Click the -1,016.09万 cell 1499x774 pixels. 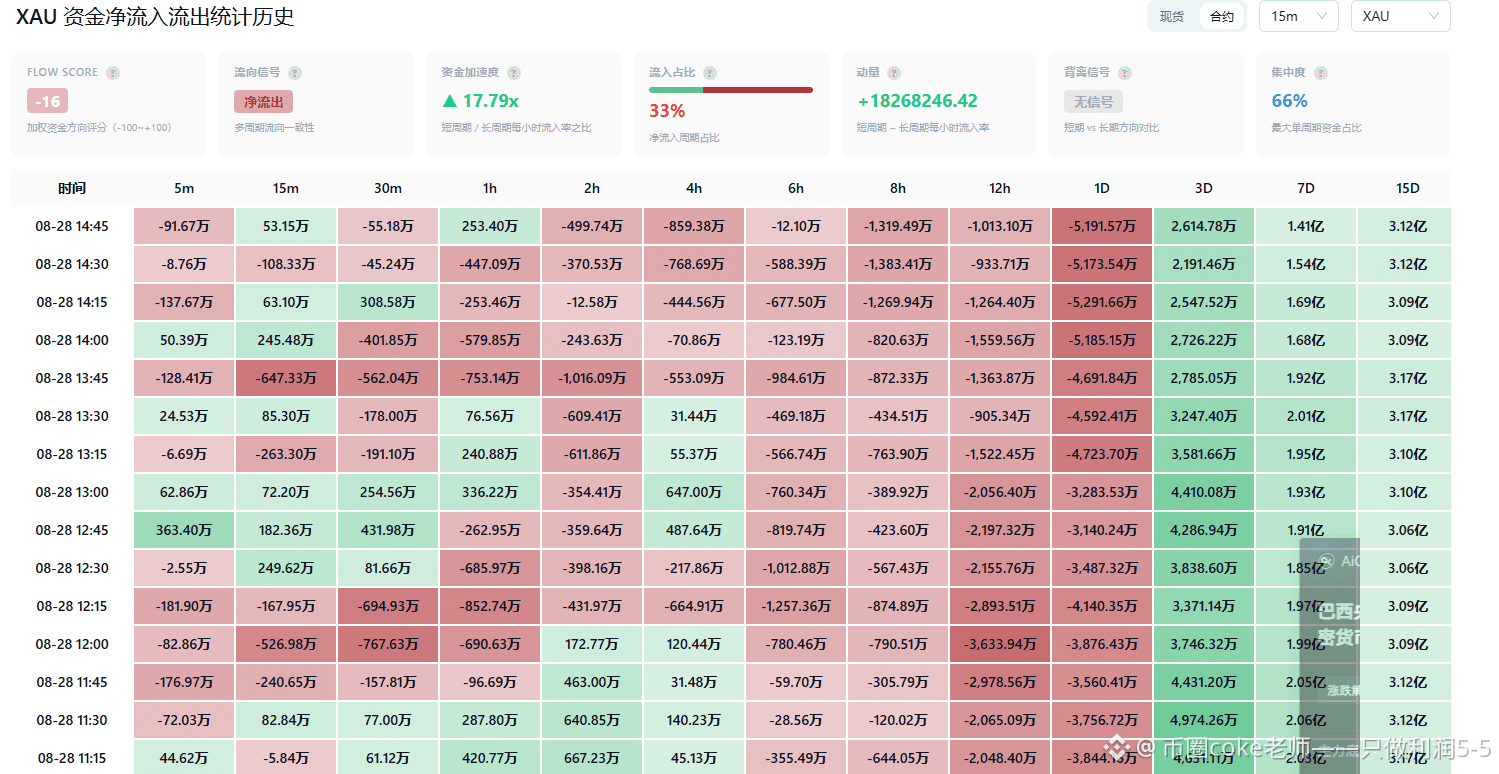pos(592,378)
